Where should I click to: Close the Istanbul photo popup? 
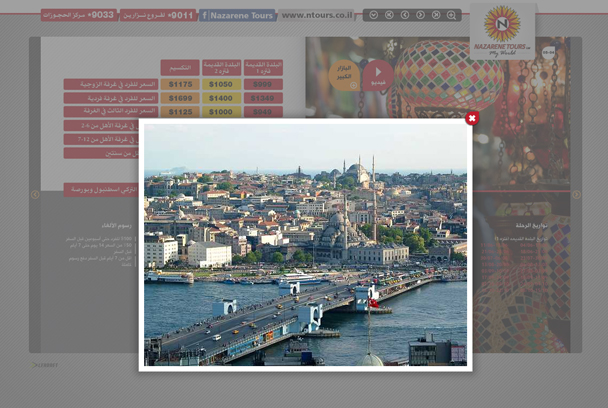click(x=472, y=118)
